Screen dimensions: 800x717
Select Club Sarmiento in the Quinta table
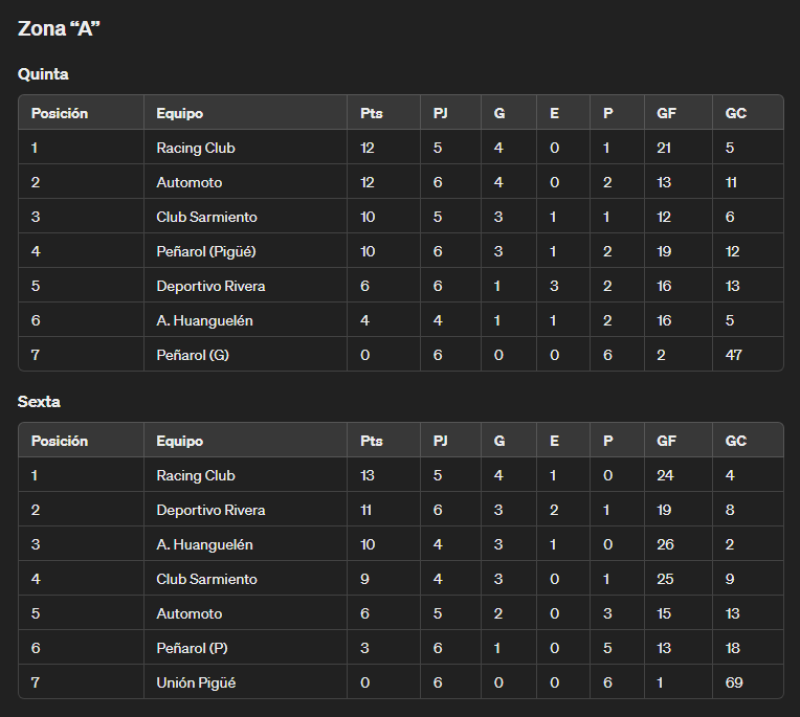[207, 217]
